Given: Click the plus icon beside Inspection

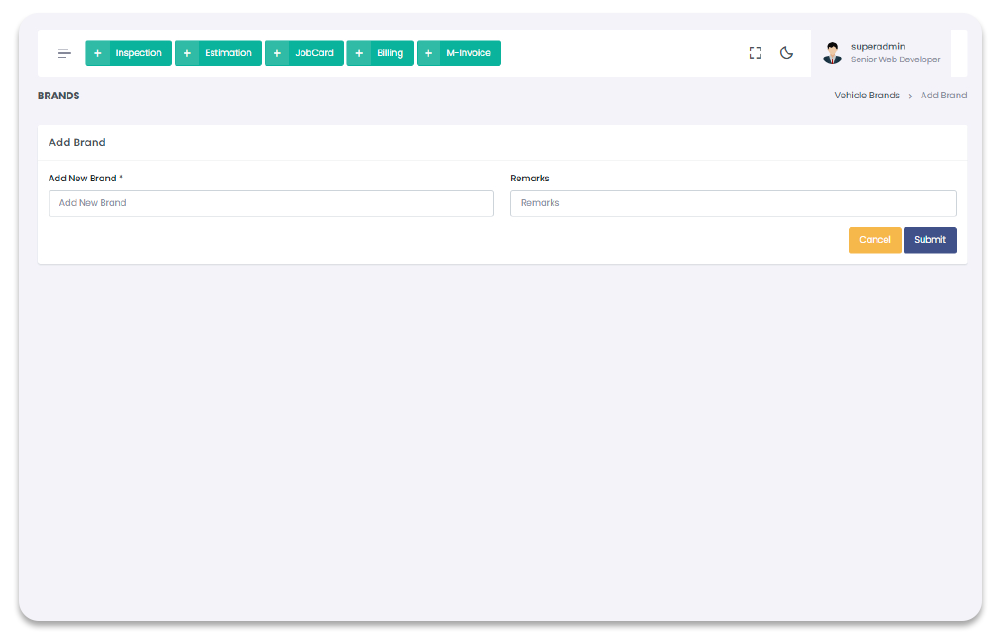Looking at the screenshot, I should tap(97, 54).
